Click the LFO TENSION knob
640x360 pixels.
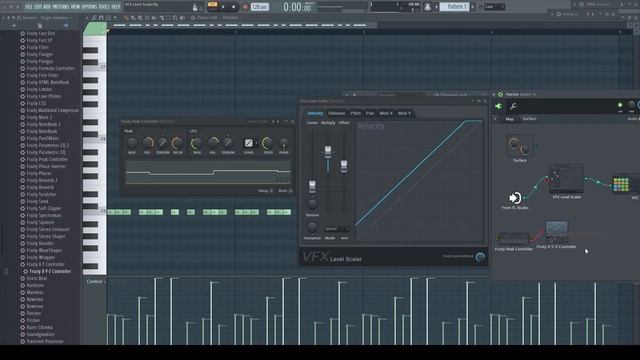pos(228,143)
